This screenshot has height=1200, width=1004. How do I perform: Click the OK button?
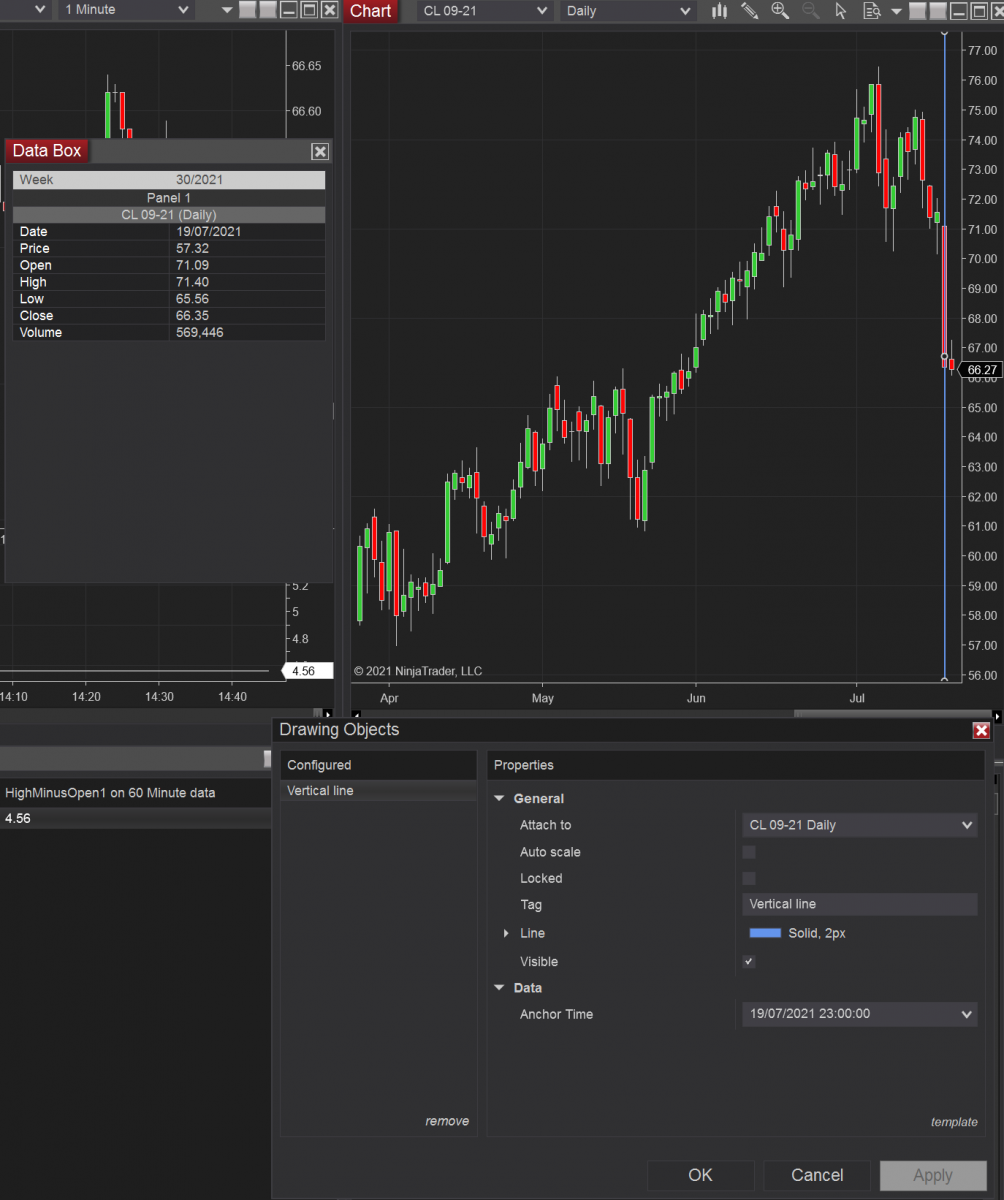tap(701, 1175)
